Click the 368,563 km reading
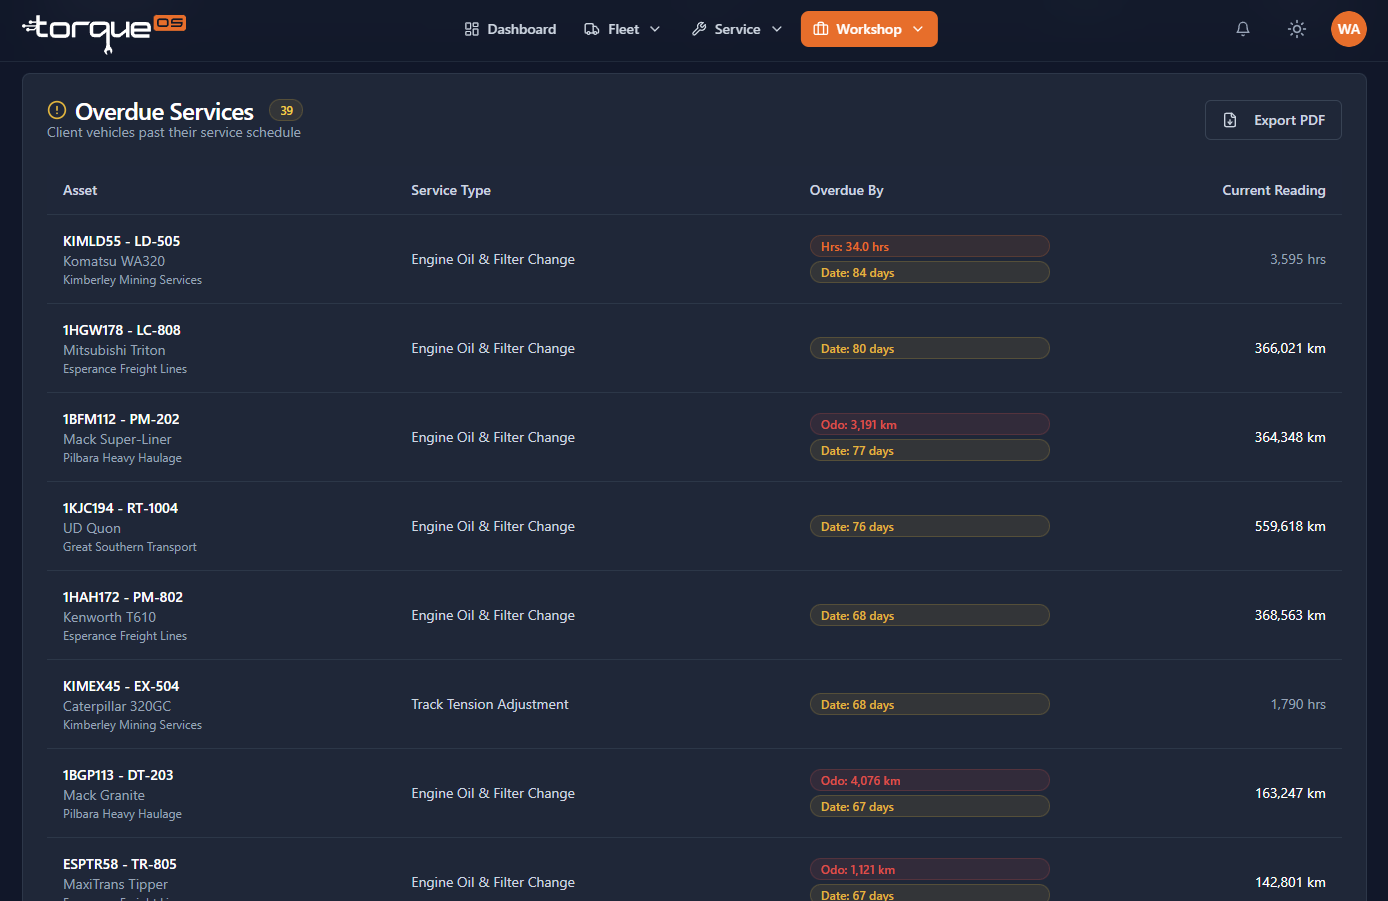 (x=1290, y=615)
